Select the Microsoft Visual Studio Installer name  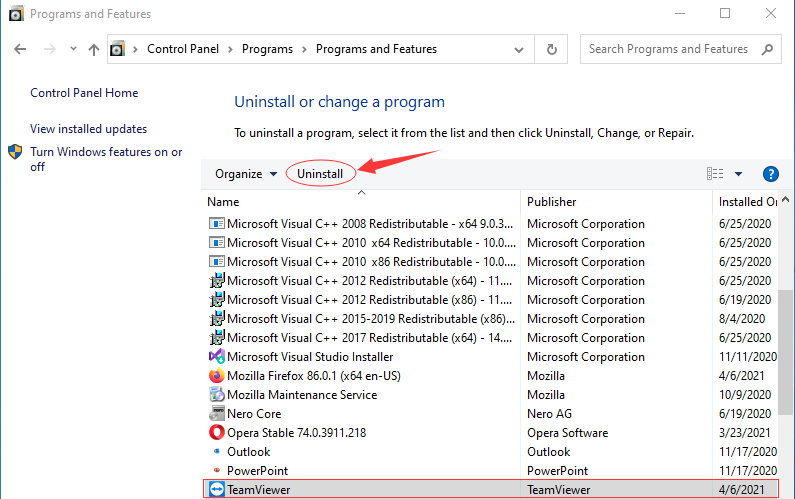[x=310, y=357]
